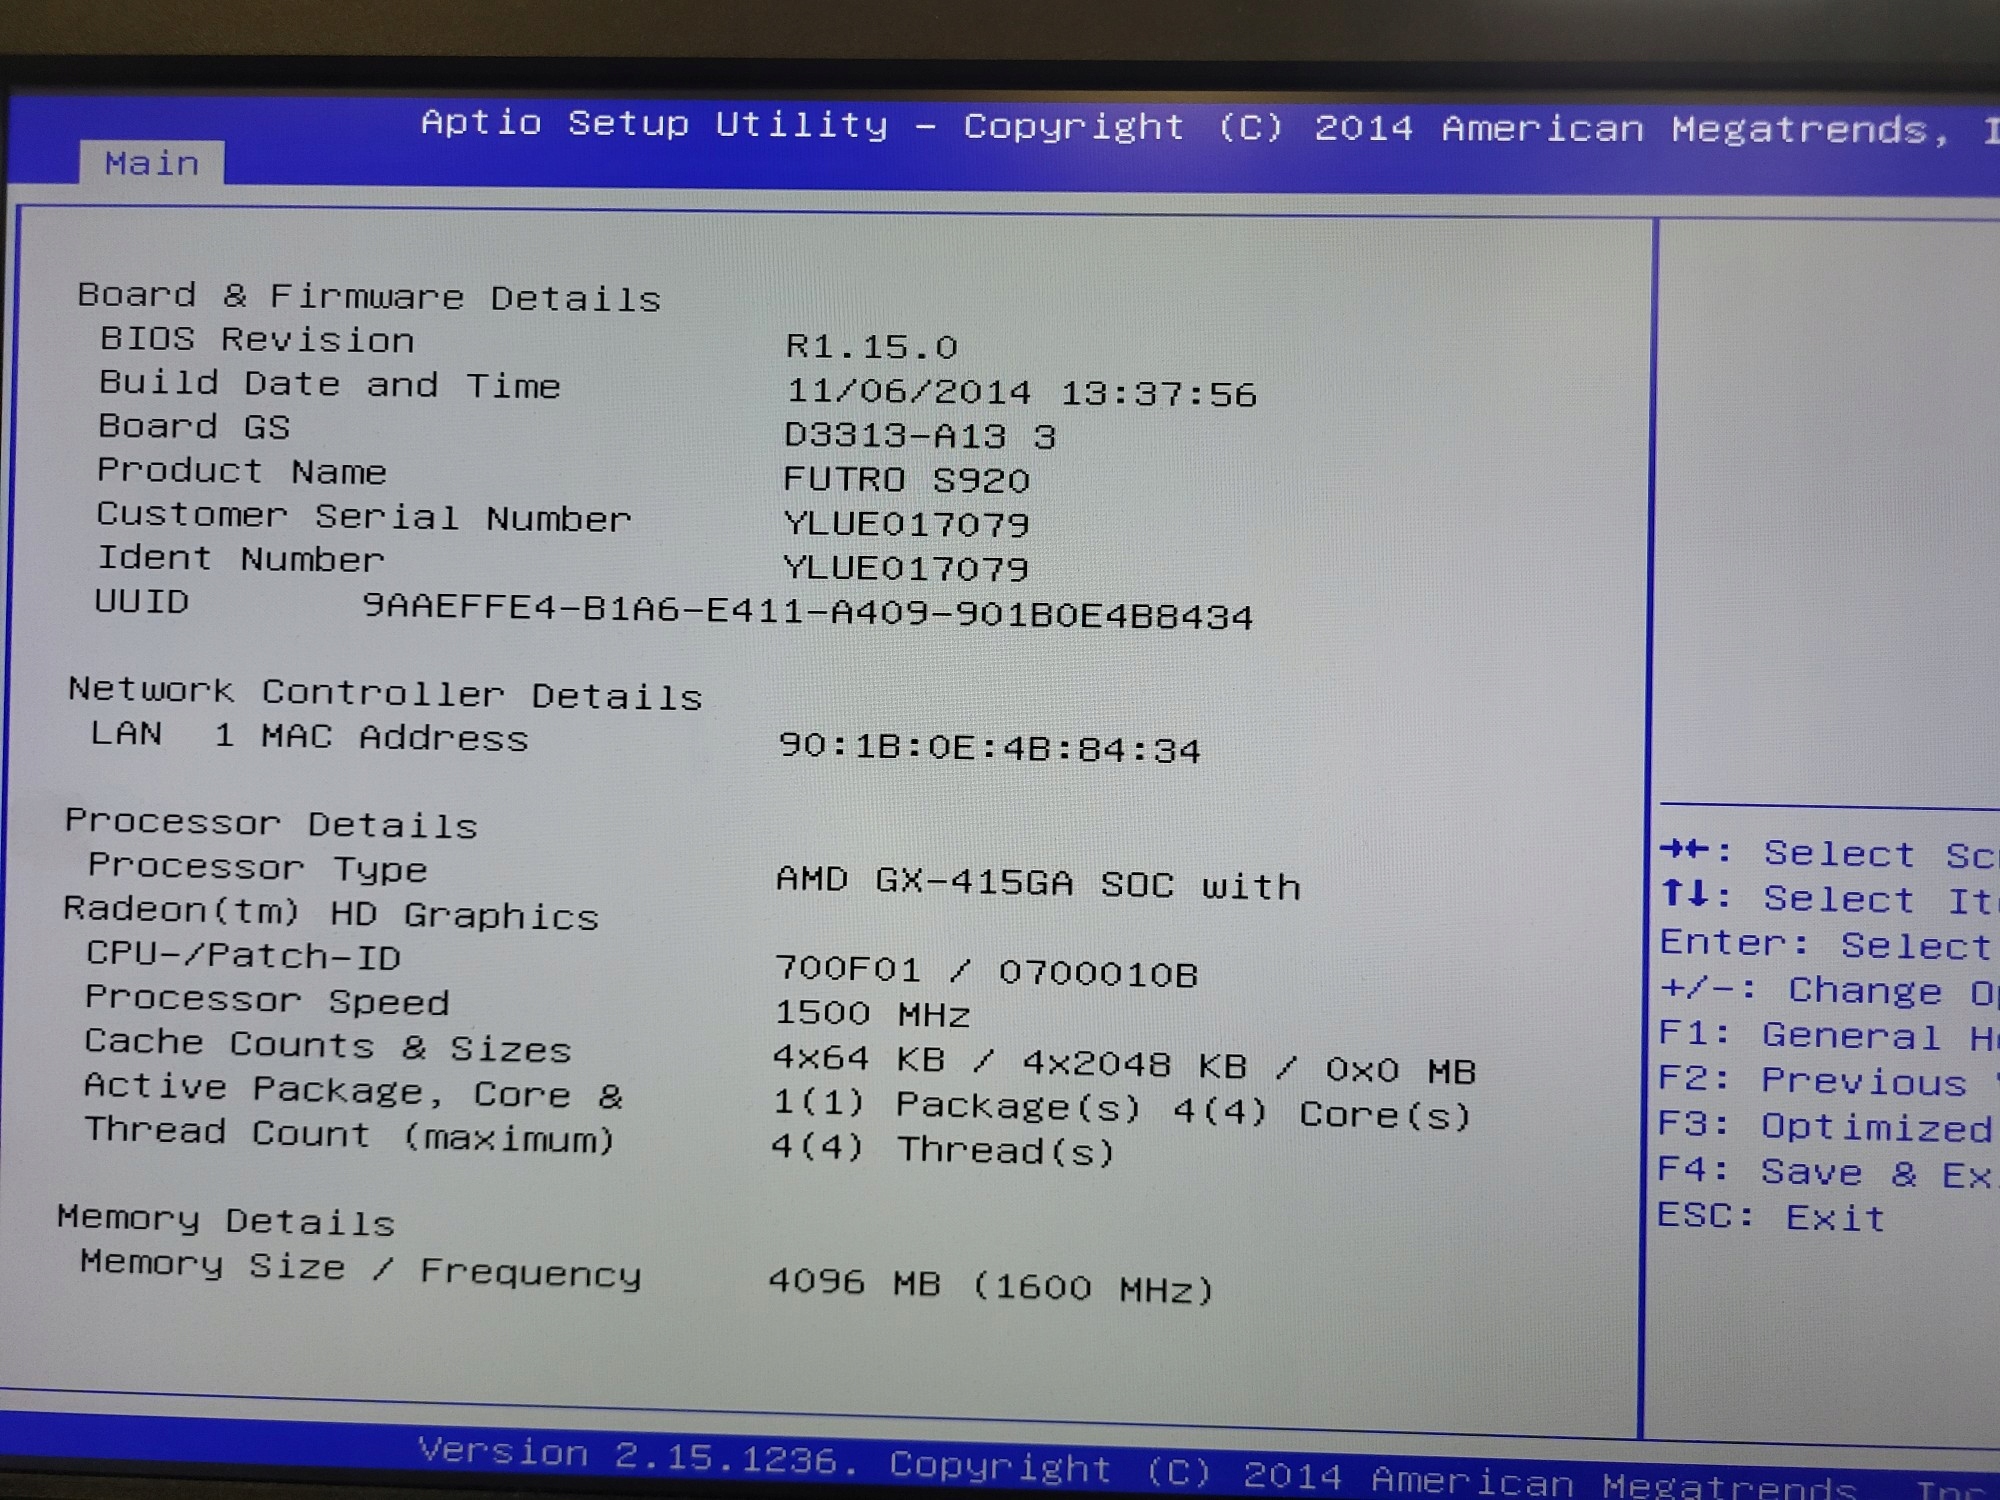Select the Main tab

(x=152, y=163)
